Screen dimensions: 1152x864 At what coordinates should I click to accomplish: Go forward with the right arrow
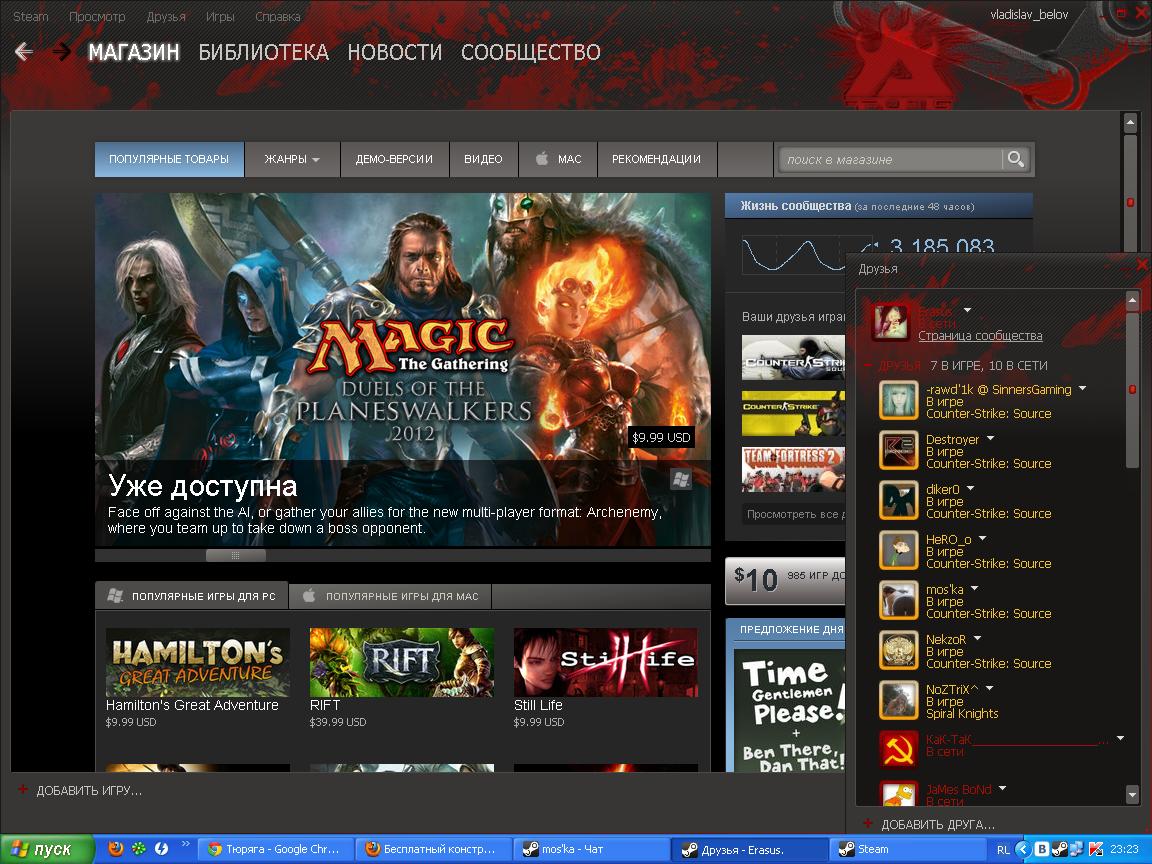(x=62, y=51)
